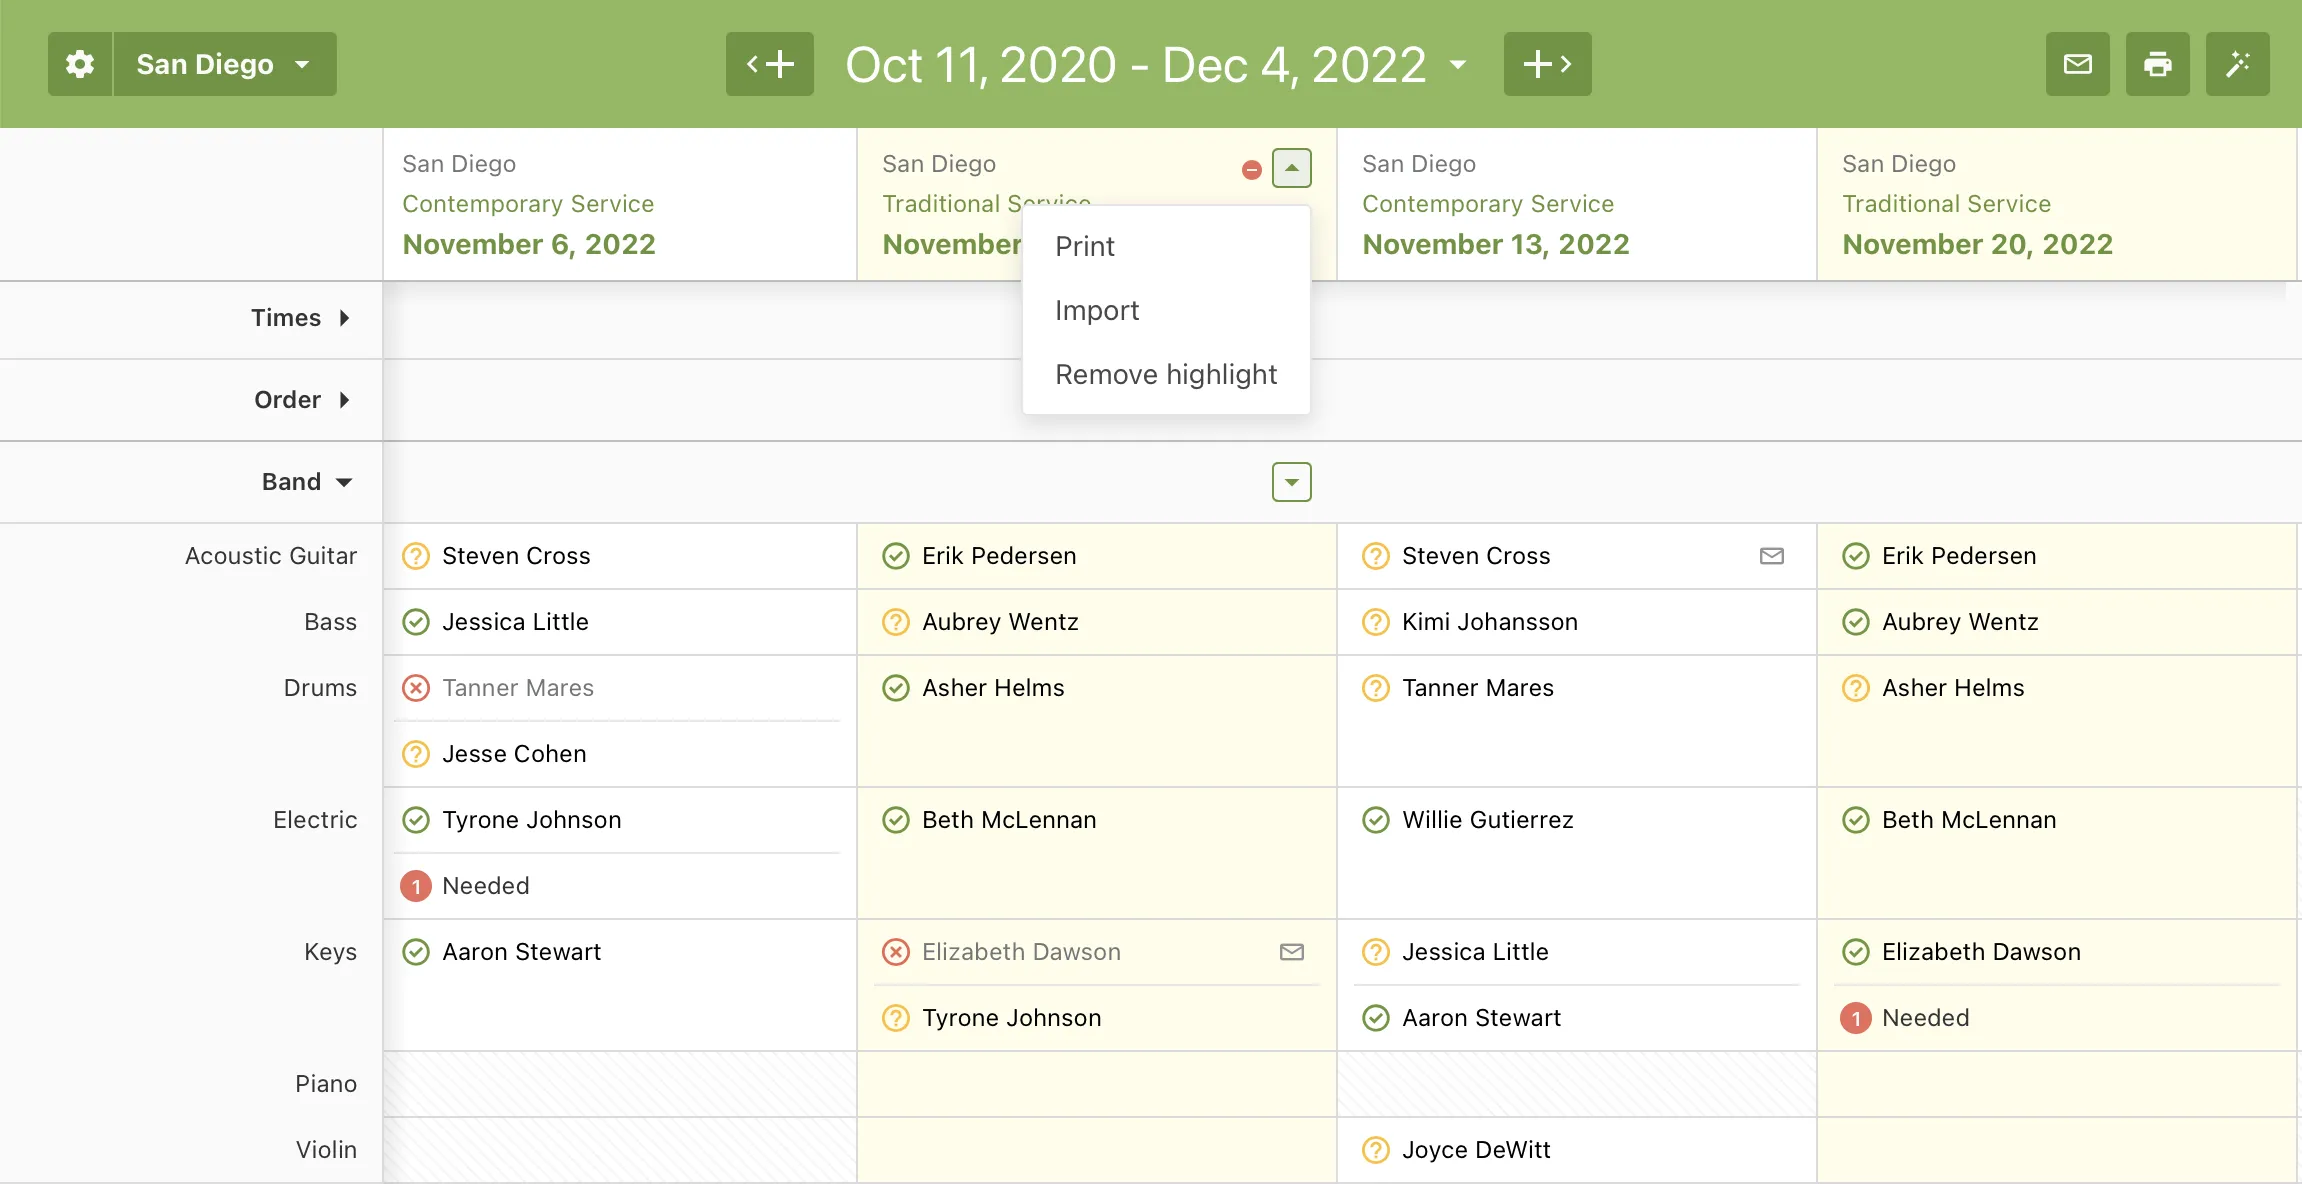Viewport: 2302px width, 1184px height.
Task: Click the pending status icon next to Aubrey Wentz
Action: [894, 621]
